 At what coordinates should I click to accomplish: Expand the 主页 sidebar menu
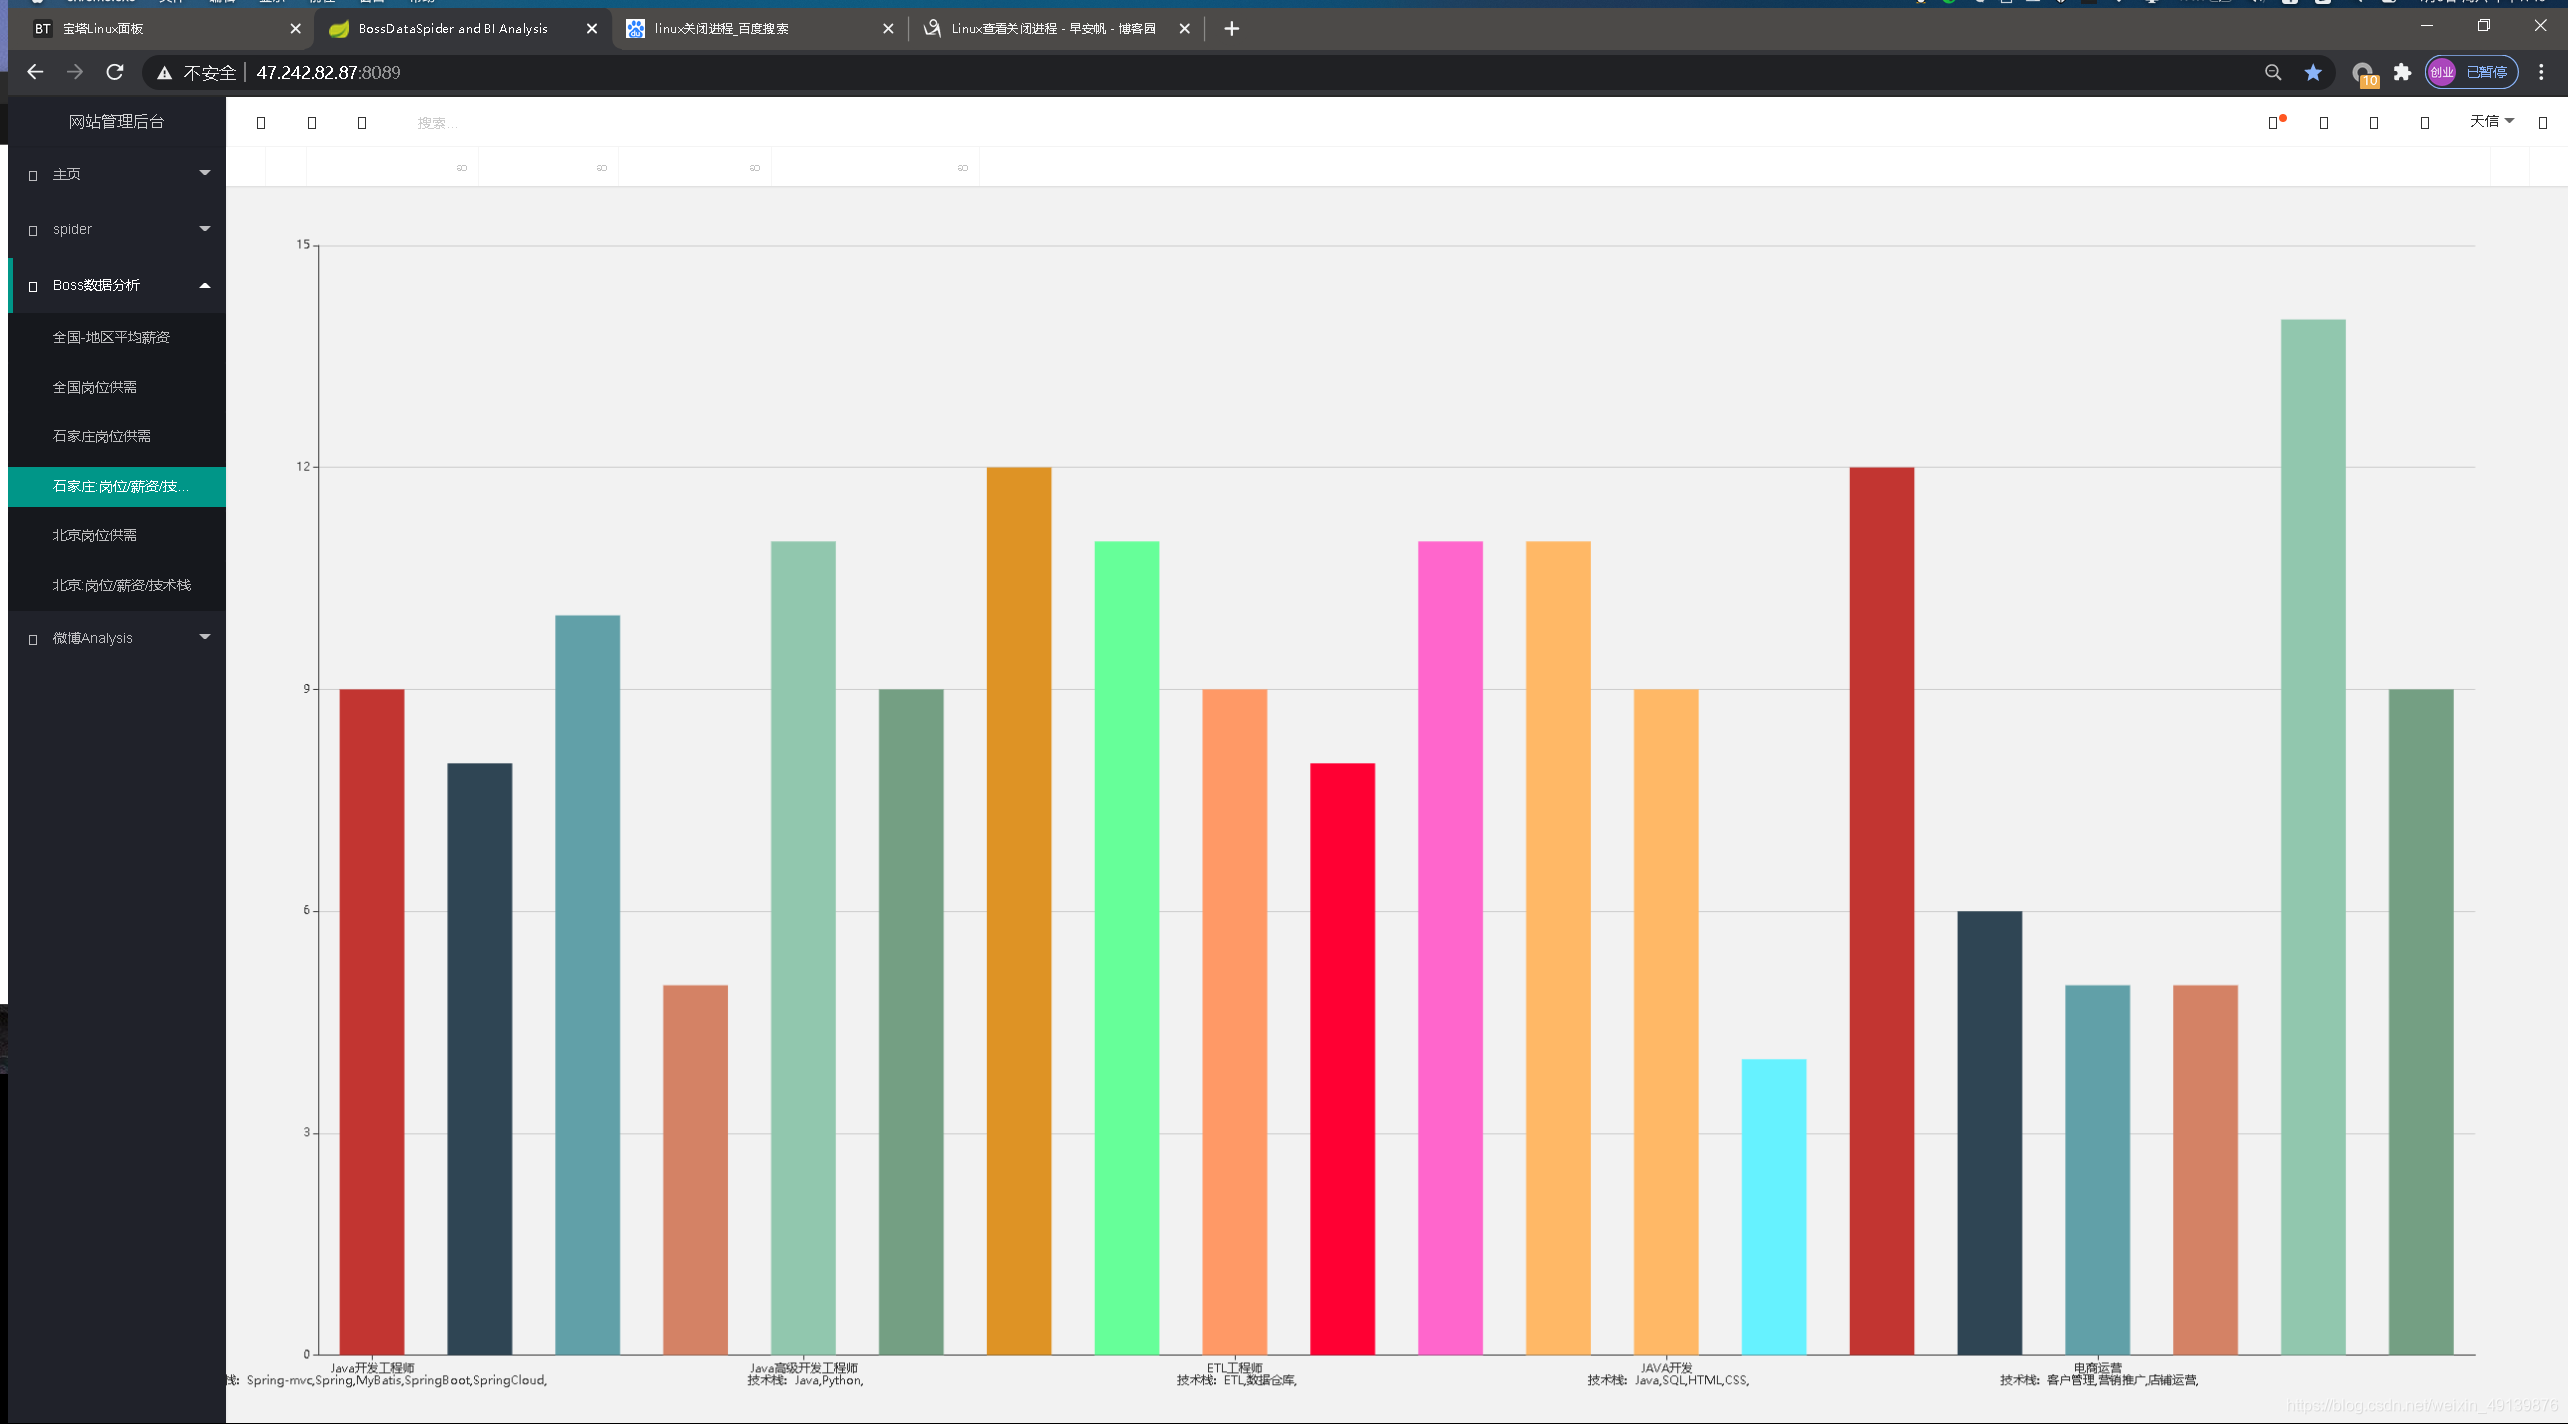(x=117, y=174)
